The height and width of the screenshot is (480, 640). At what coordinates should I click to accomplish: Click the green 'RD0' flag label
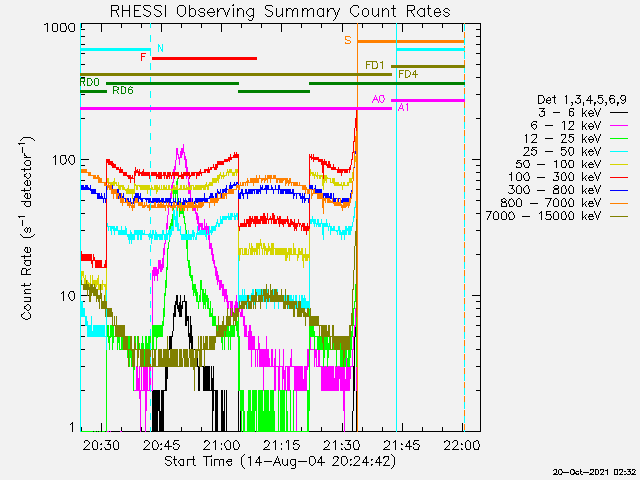pos(90,82)
